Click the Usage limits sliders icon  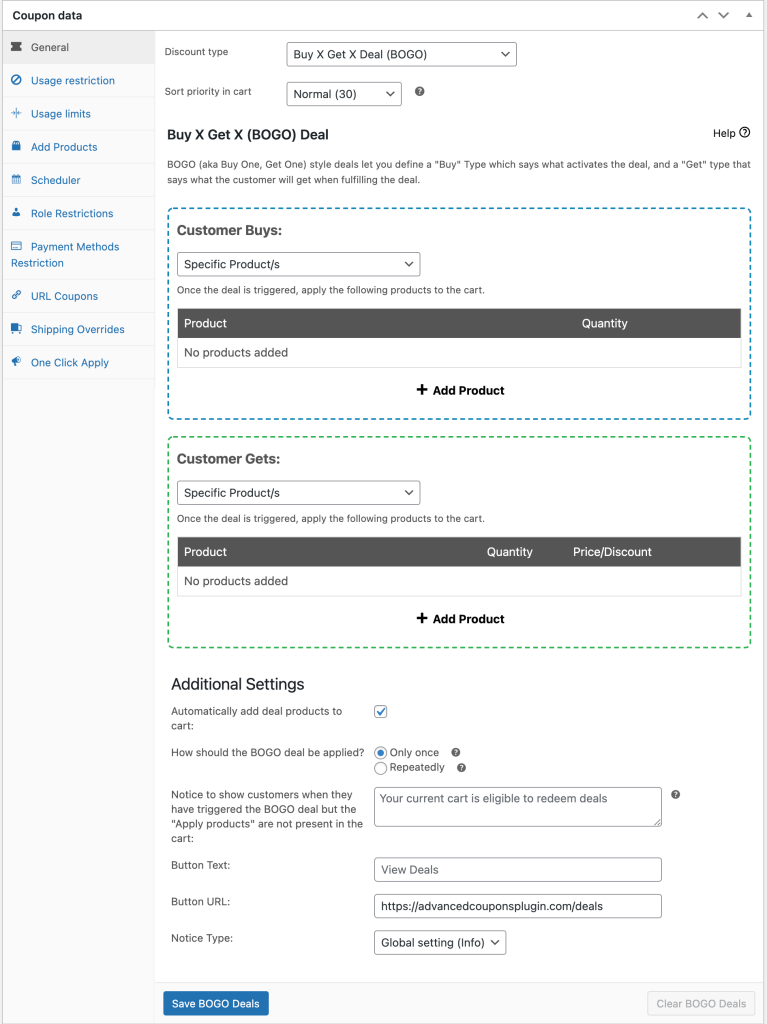pyautogui.click(x=18, y=113)
